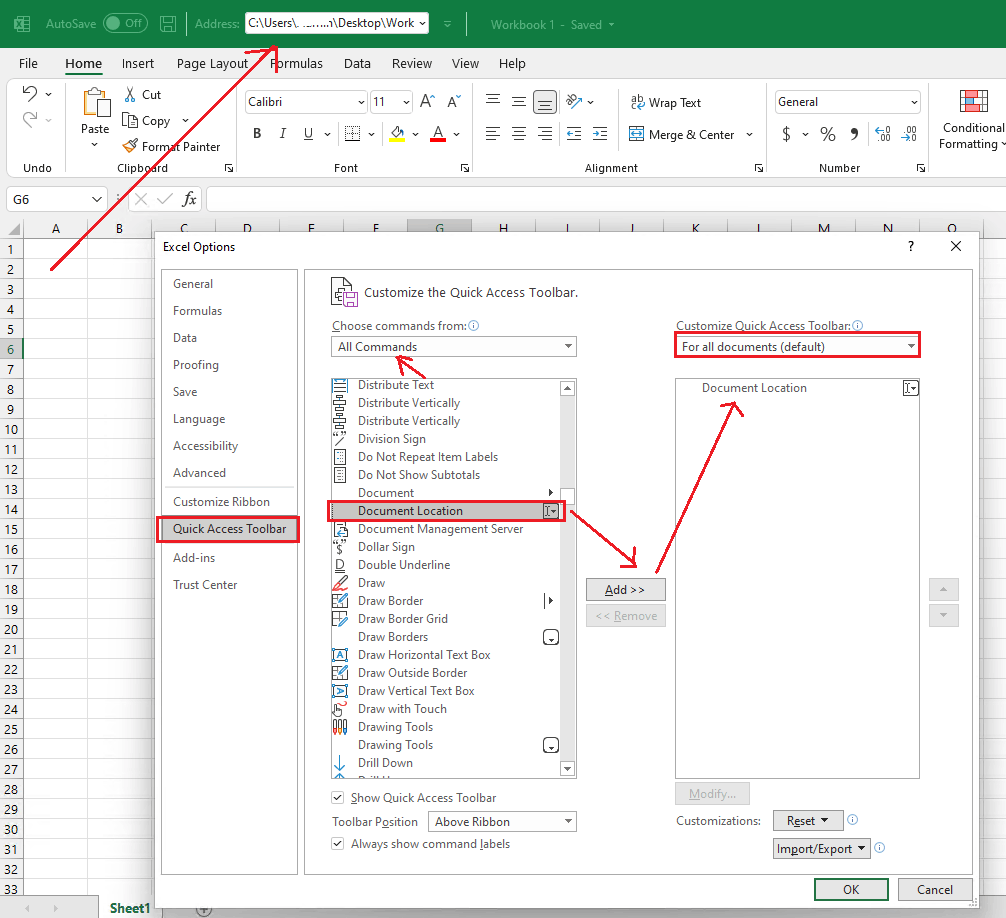Click the Format Painter brush icon
This screenshot has width=1006, height=918.
pyautogui.click(x=130, y=146)
